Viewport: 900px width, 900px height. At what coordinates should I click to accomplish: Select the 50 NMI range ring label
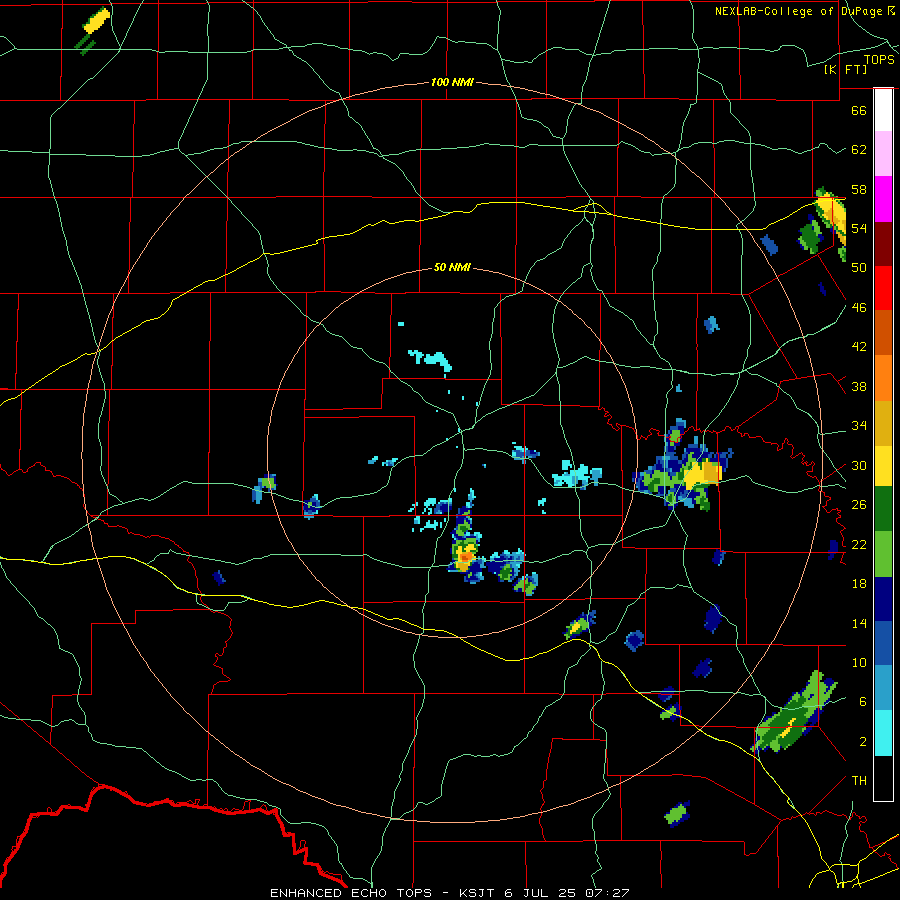pyautogui.click(x=452, y=267)
